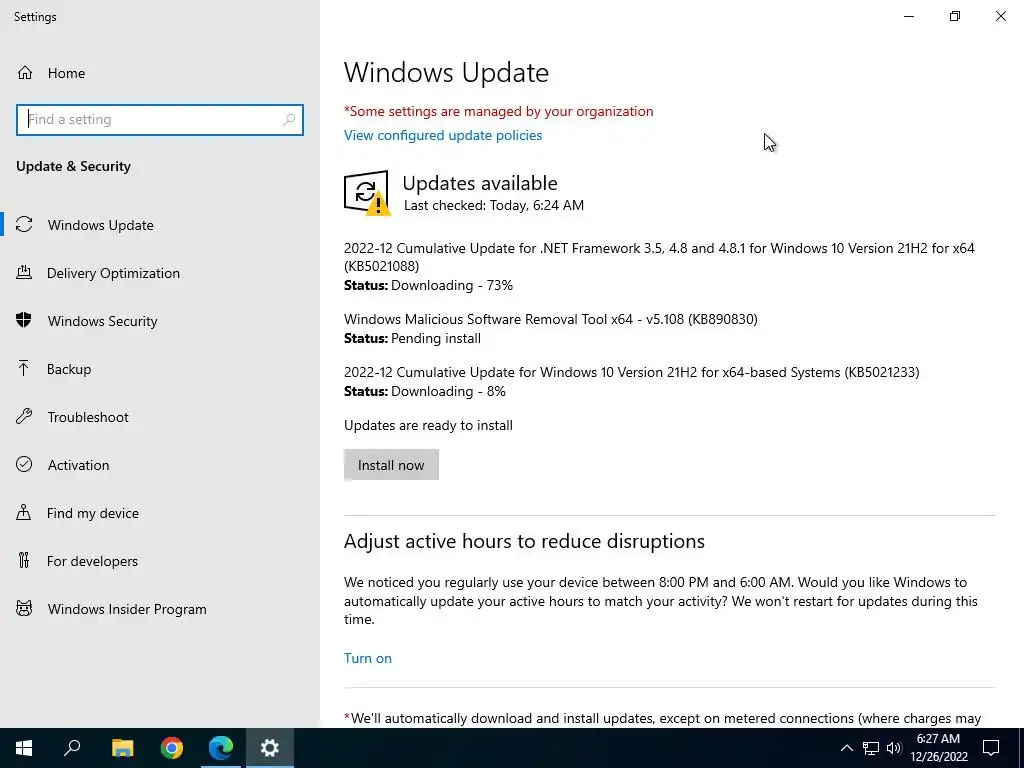Click the Troubleshoot wrench icon
This screenshot has height=768, width=1024.
click(24, 417)
